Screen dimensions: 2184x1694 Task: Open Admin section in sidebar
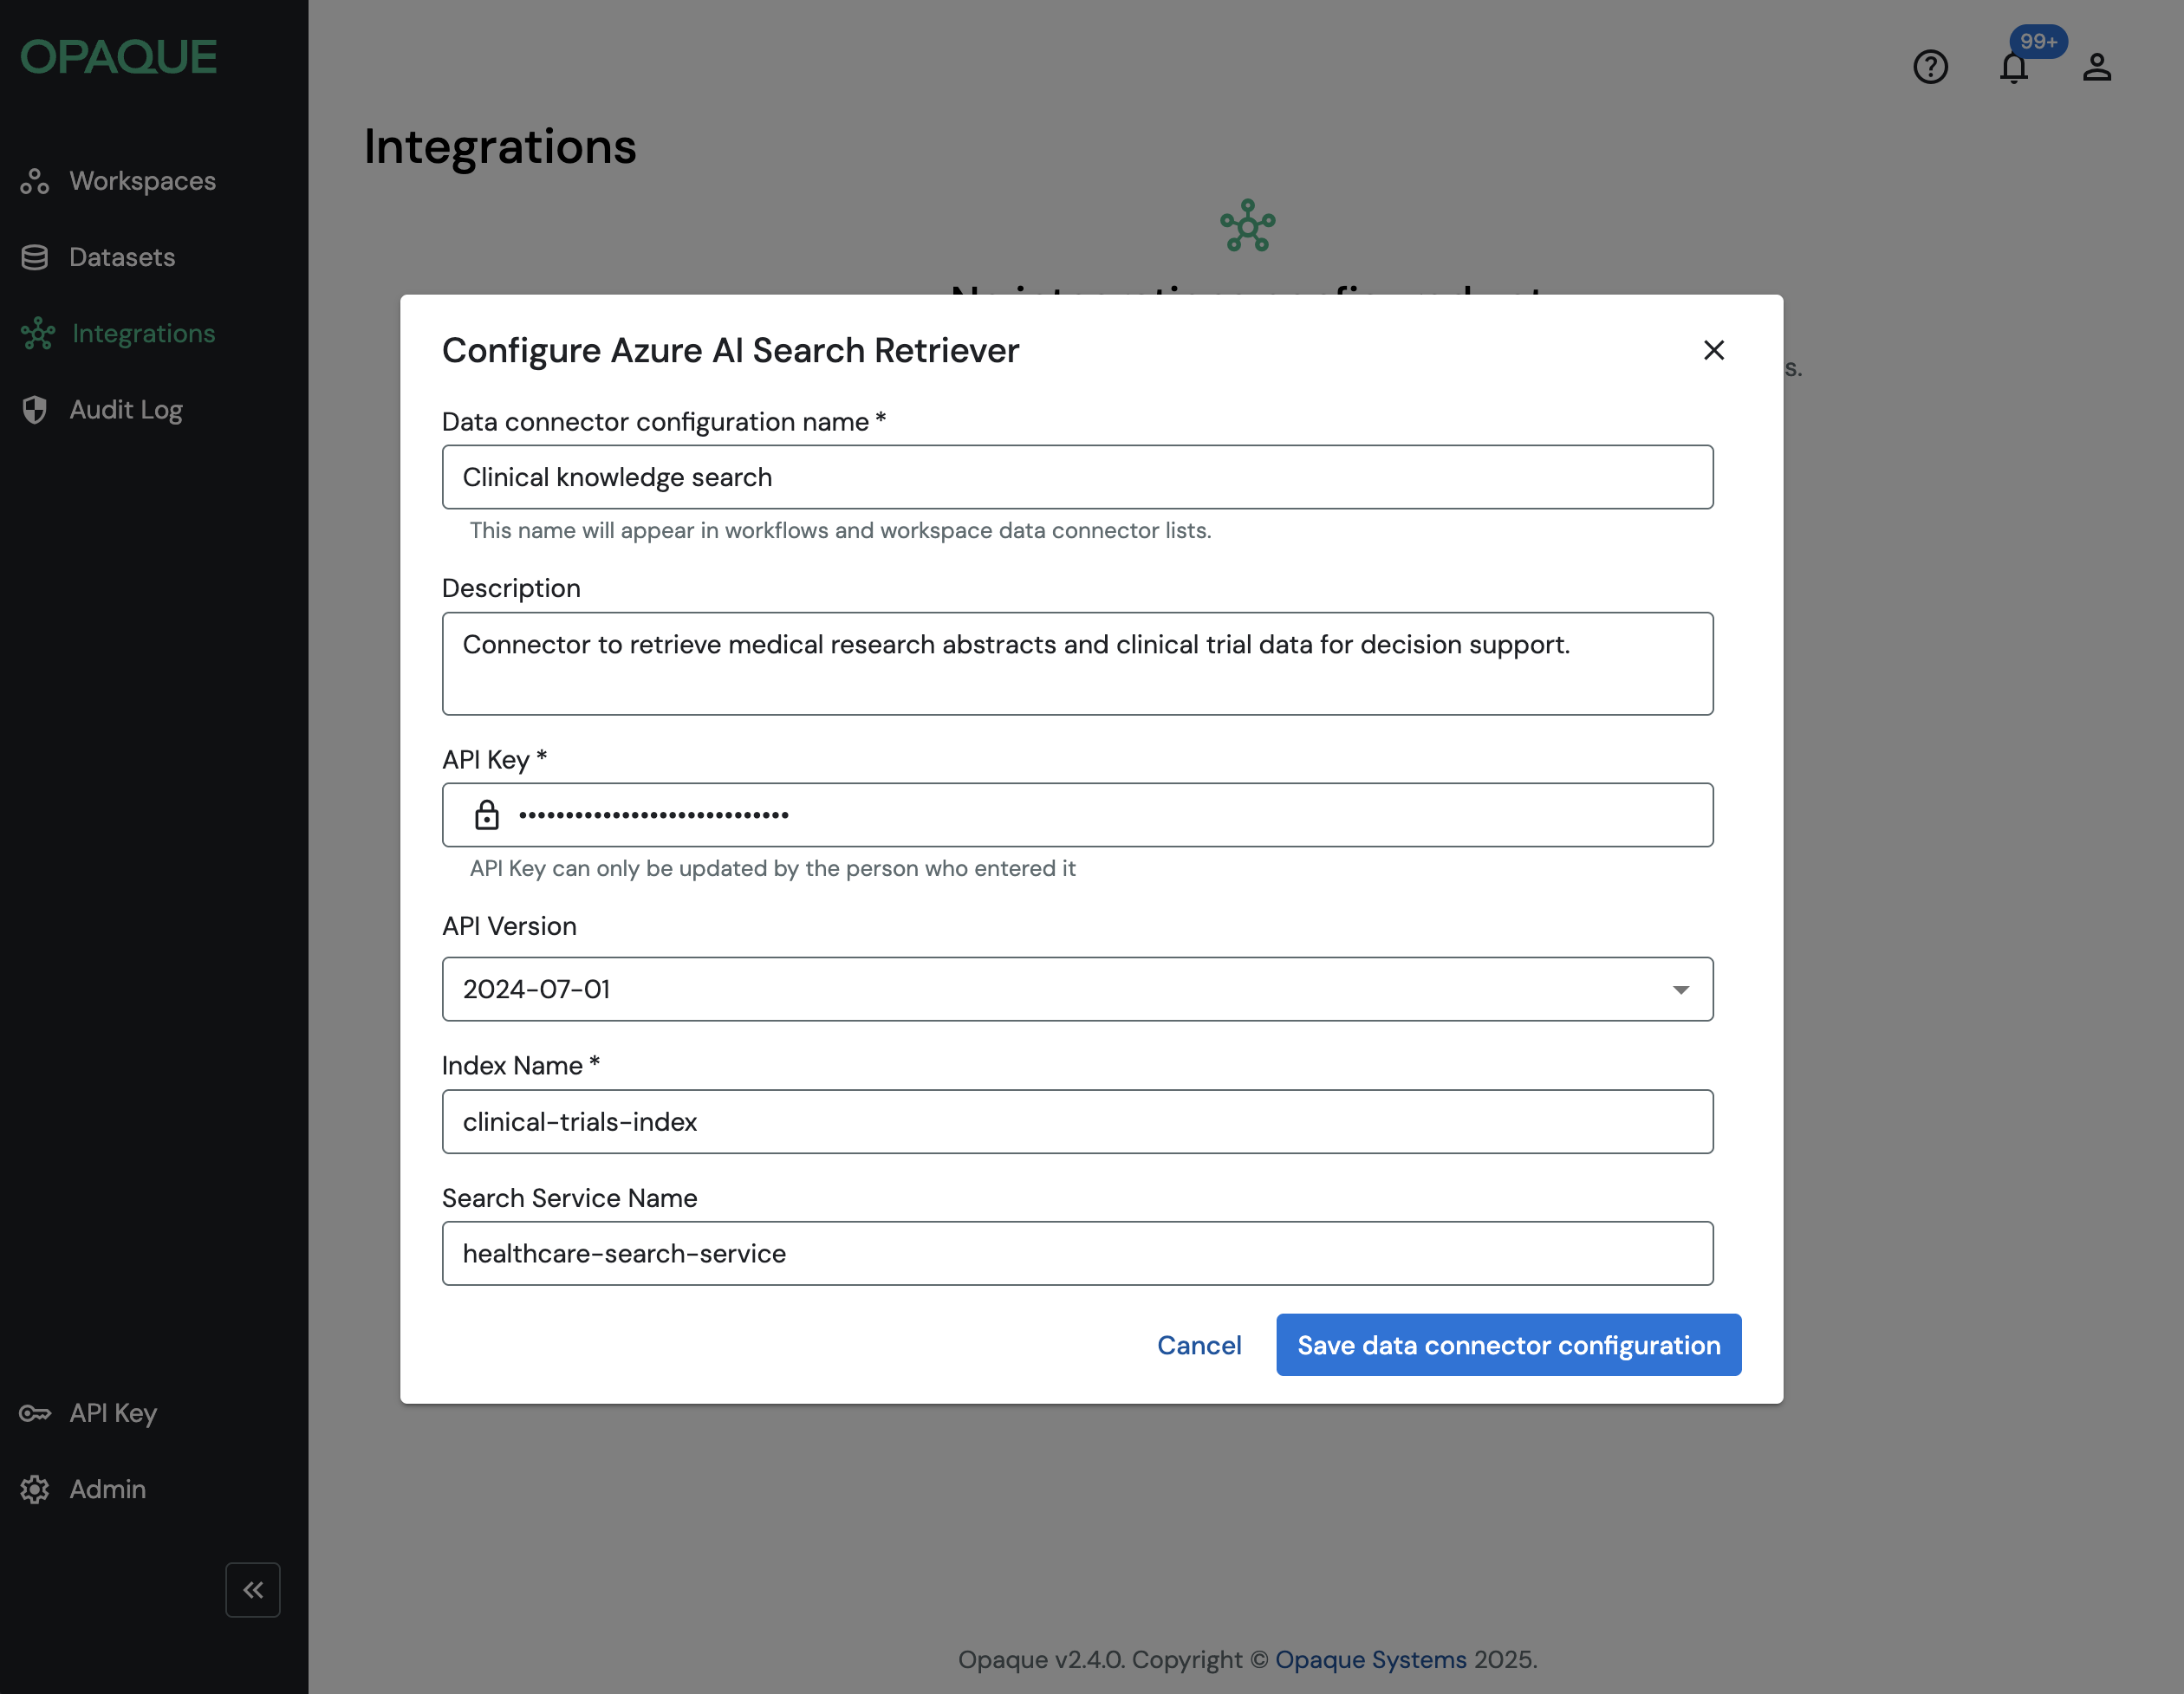107,1489
